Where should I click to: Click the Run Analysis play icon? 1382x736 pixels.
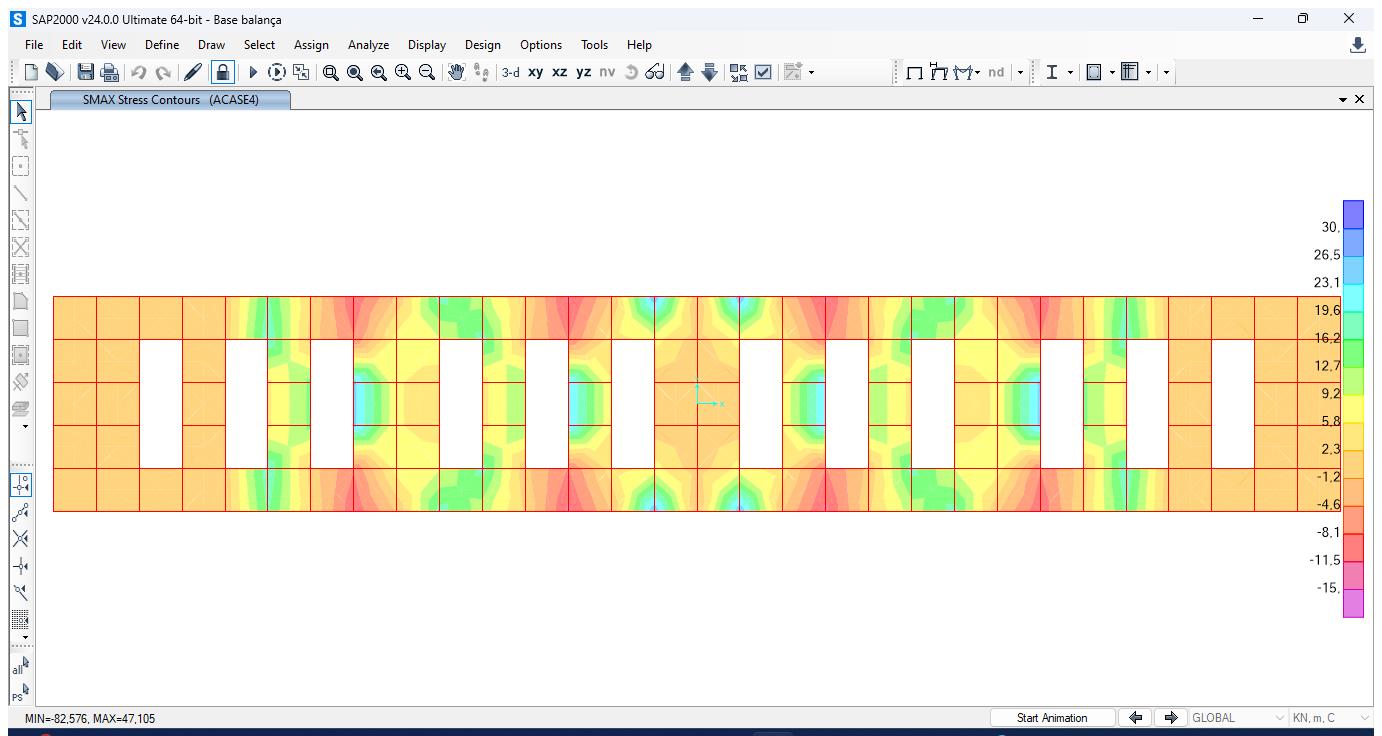pos(253,72)
